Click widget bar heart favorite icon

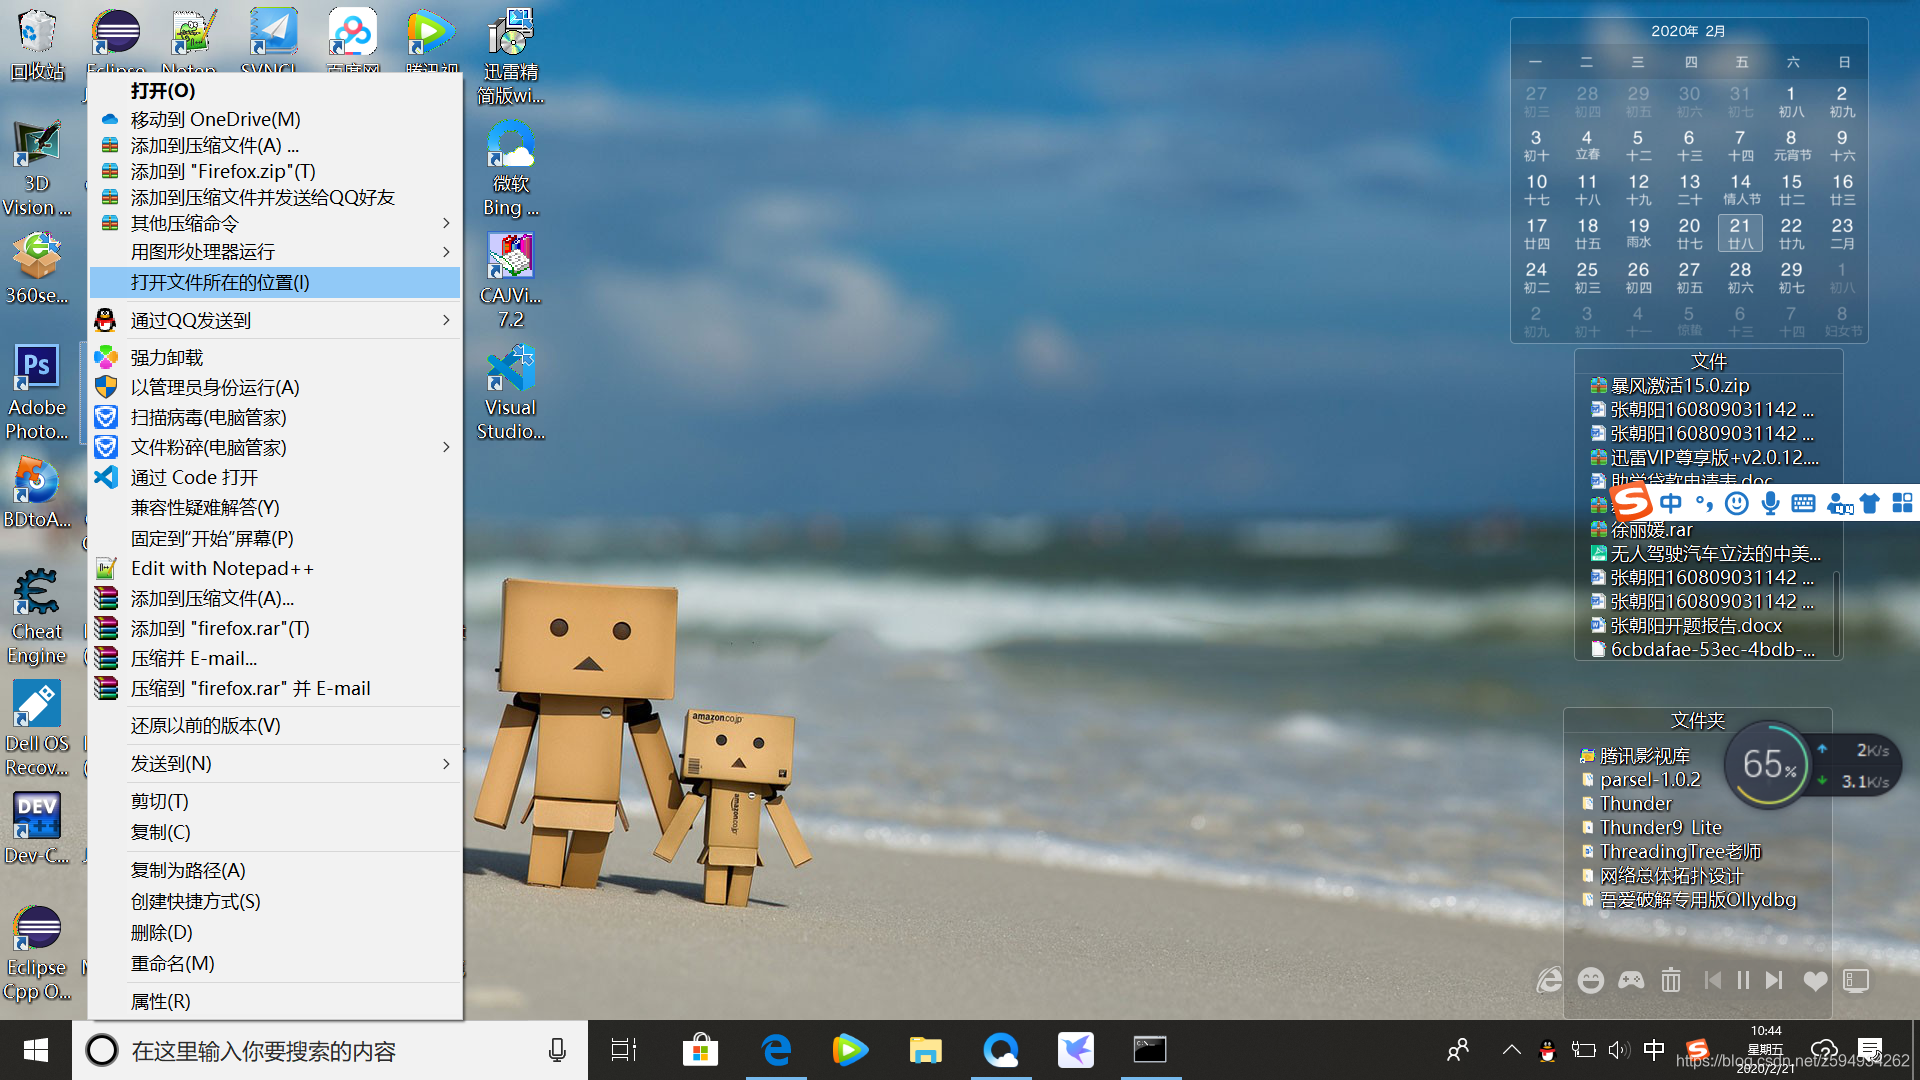point(1815,981)
